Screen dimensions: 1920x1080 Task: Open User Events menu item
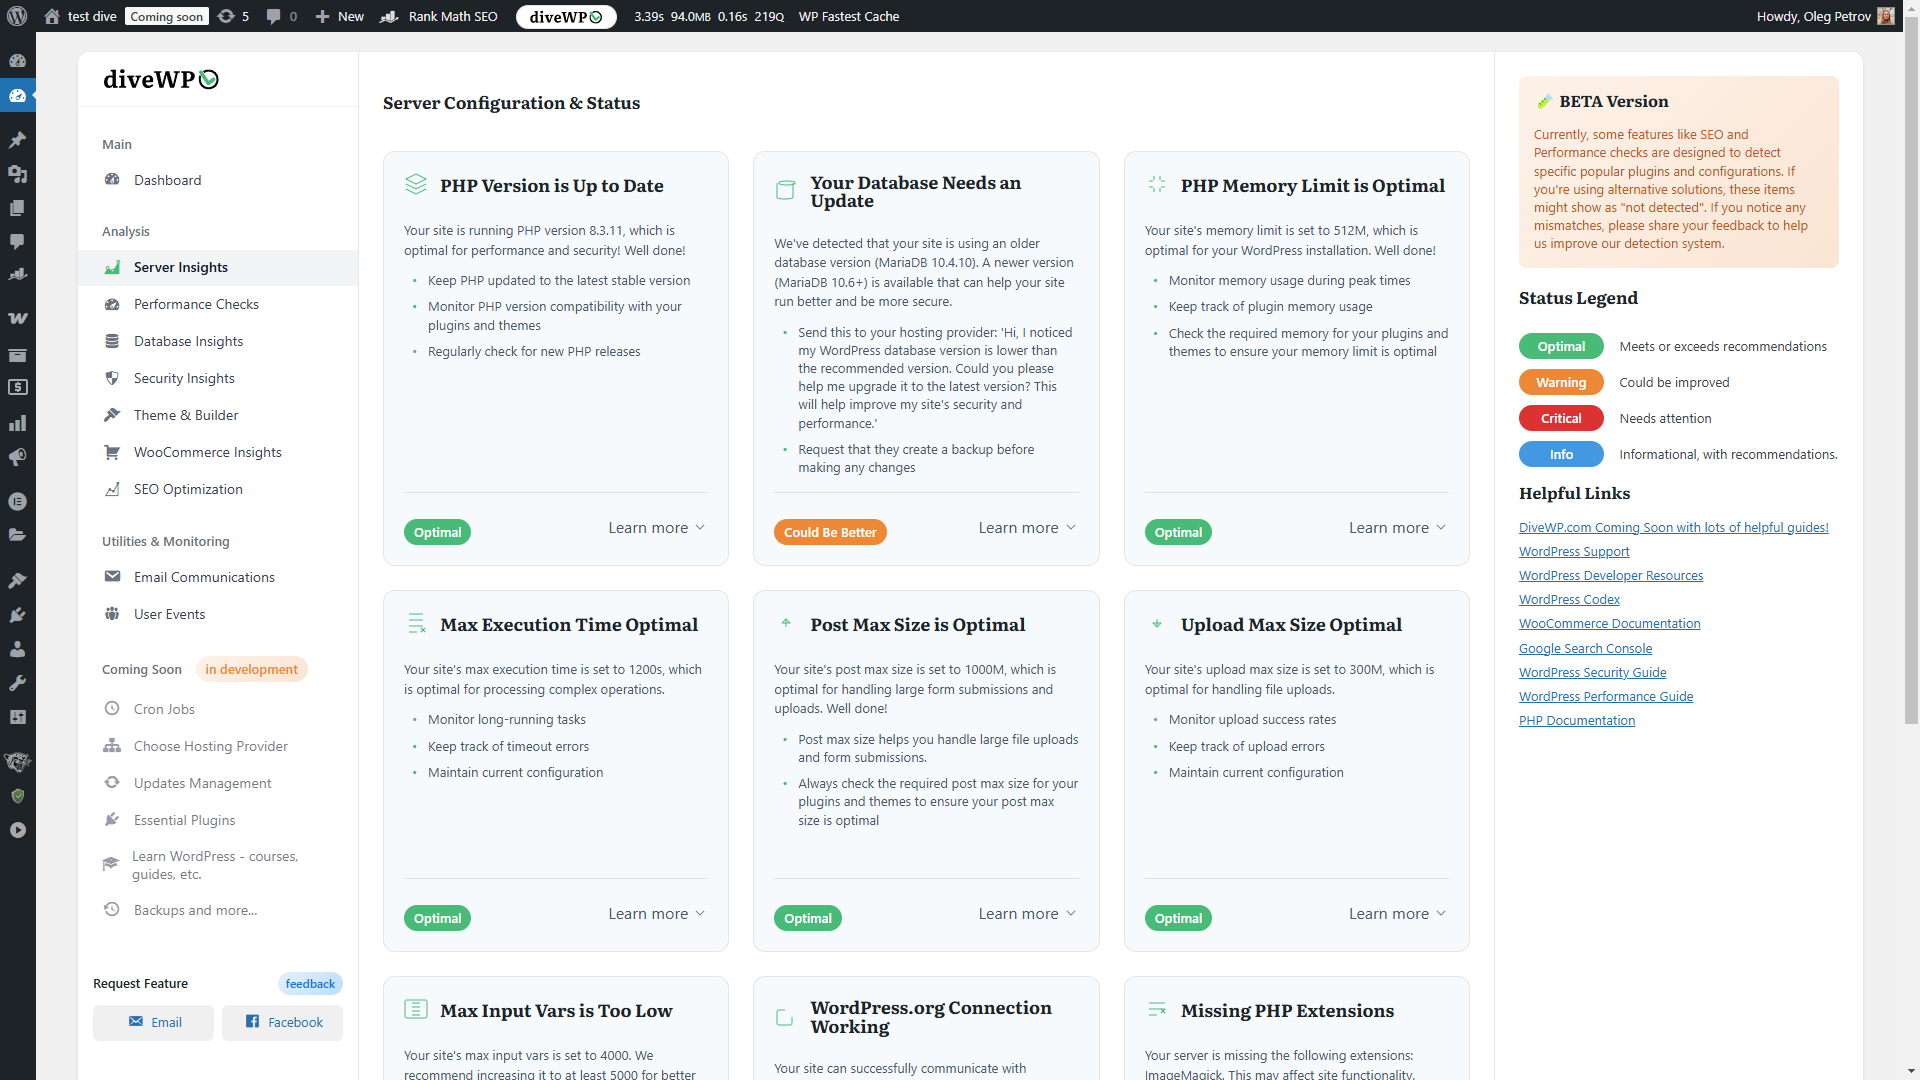pos(218,614)
